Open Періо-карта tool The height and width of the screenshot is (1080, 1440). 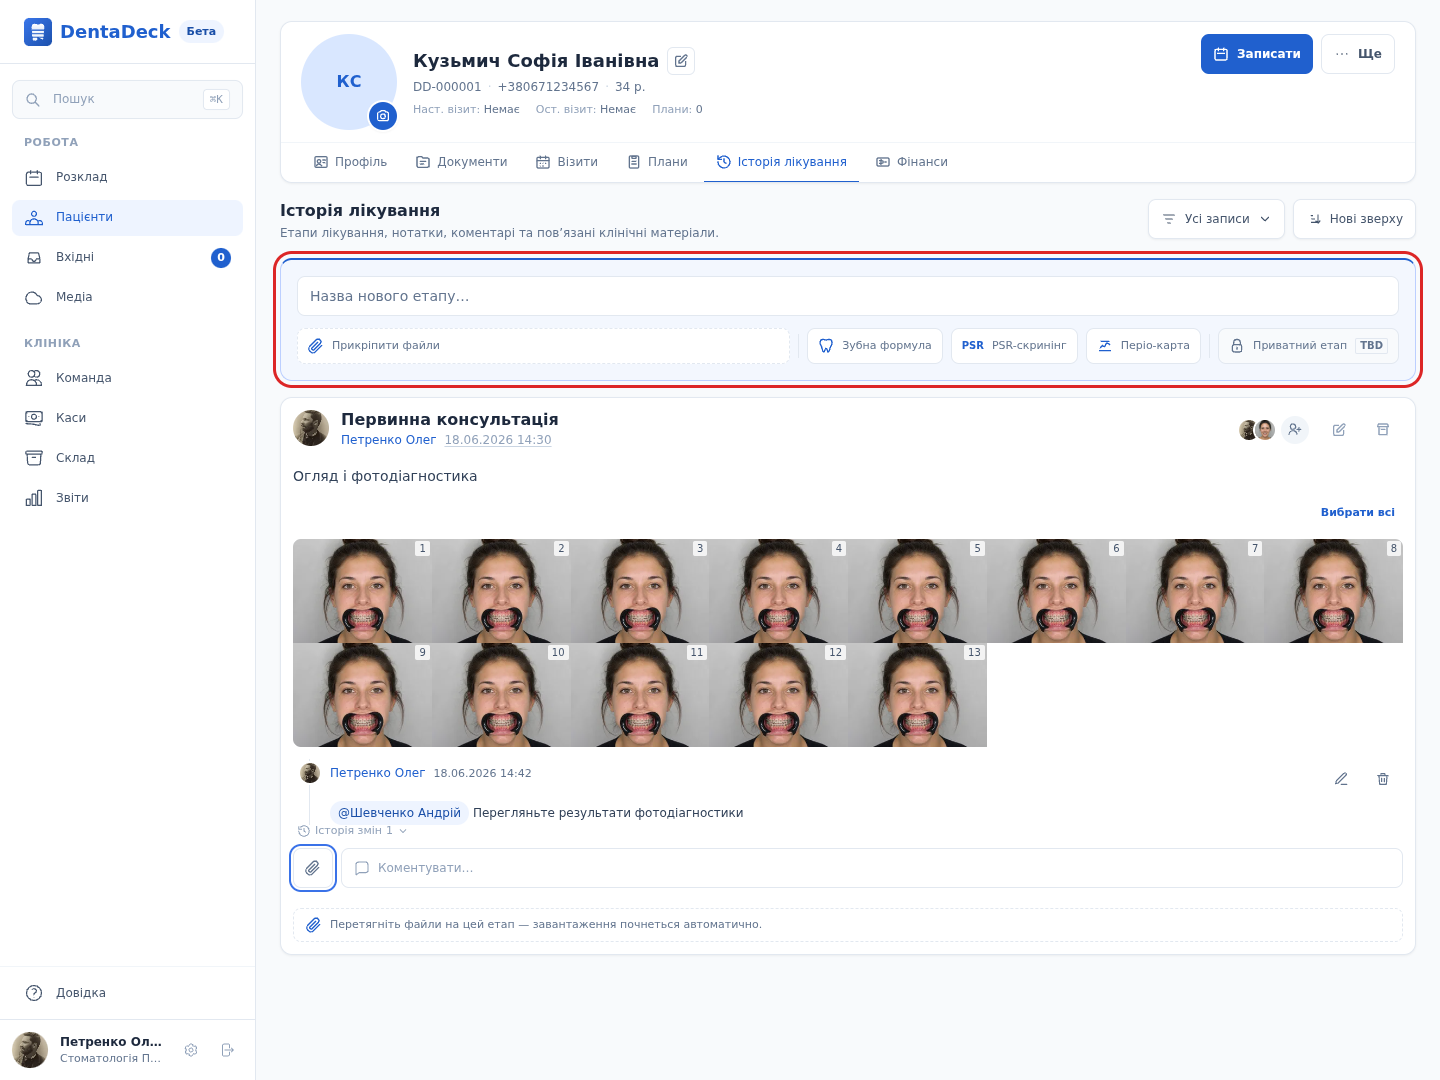[x=1143, y=346]
